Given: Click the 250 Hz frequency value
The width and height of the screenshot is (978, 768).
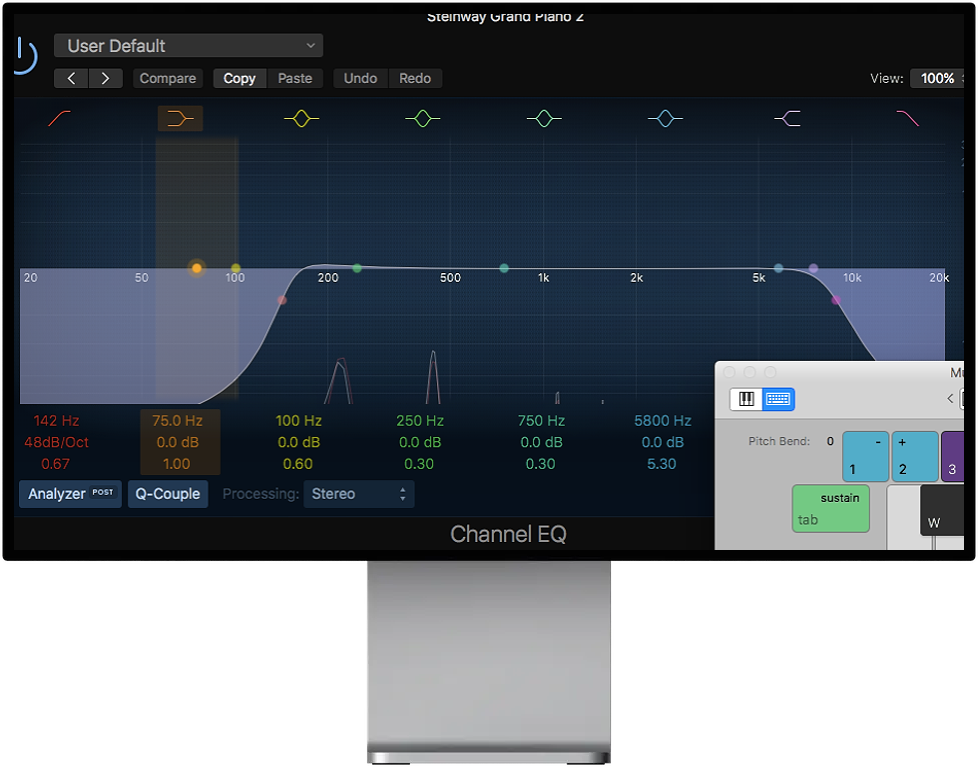Looking at the screenshot, I should 420,421.
